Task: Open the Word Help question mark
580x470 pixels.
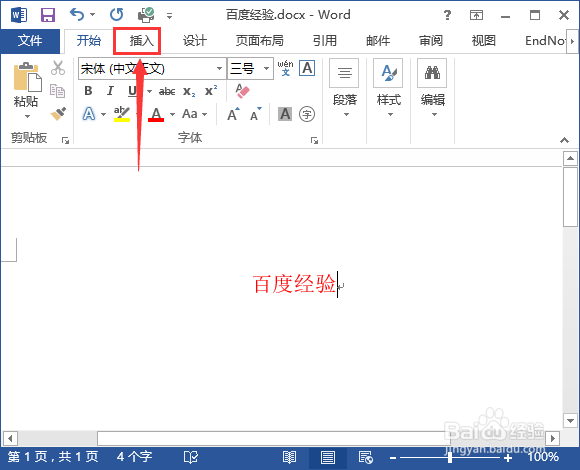Action: 447,15
